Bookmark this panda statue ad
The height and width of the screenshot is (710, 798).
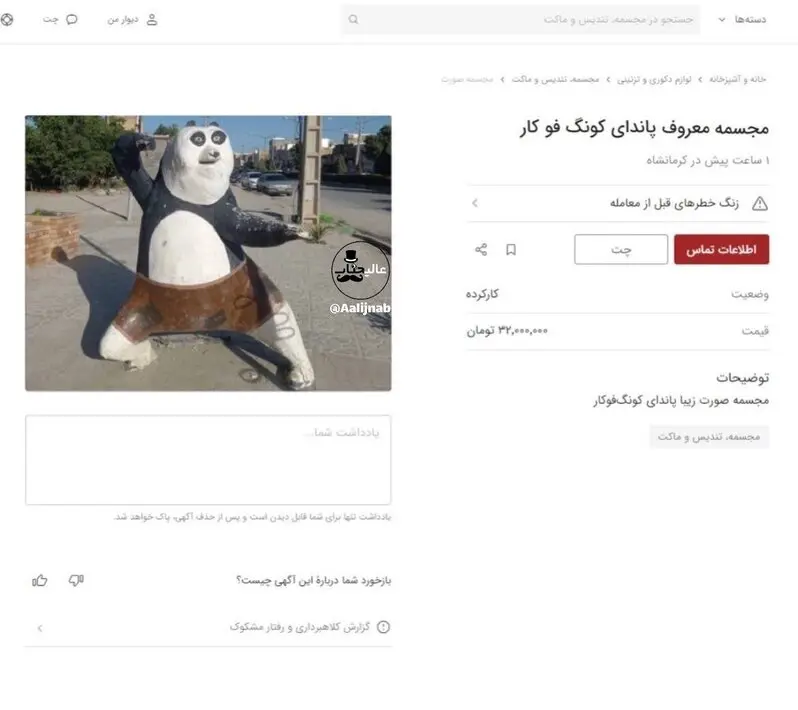511,250
